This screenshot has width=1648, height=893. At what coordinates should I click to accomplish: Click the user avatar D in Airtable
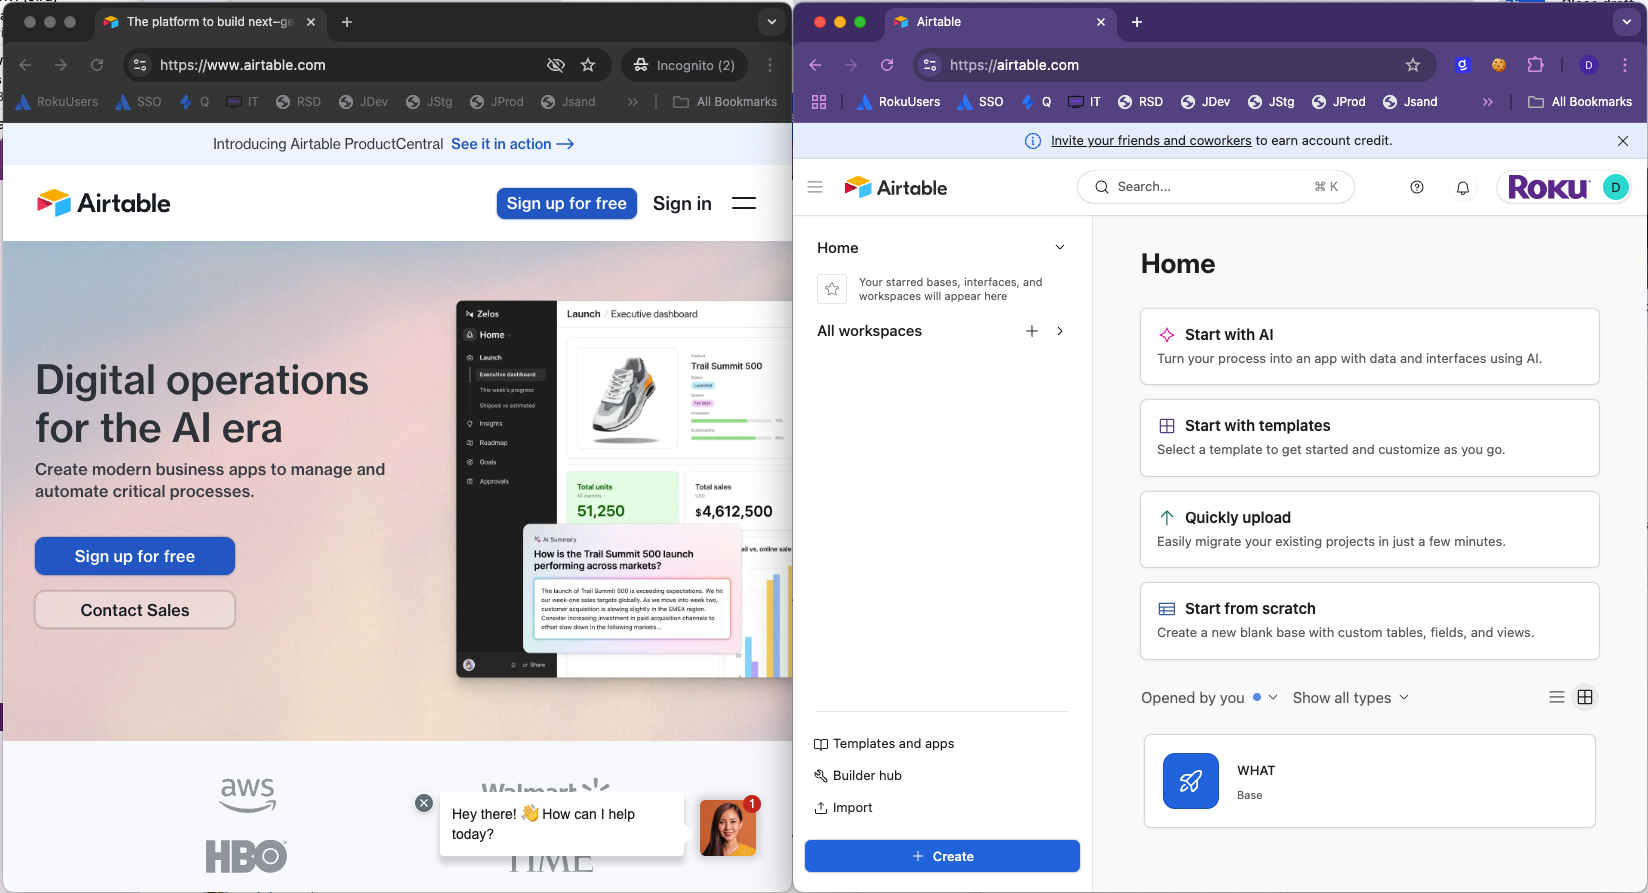1615,187
